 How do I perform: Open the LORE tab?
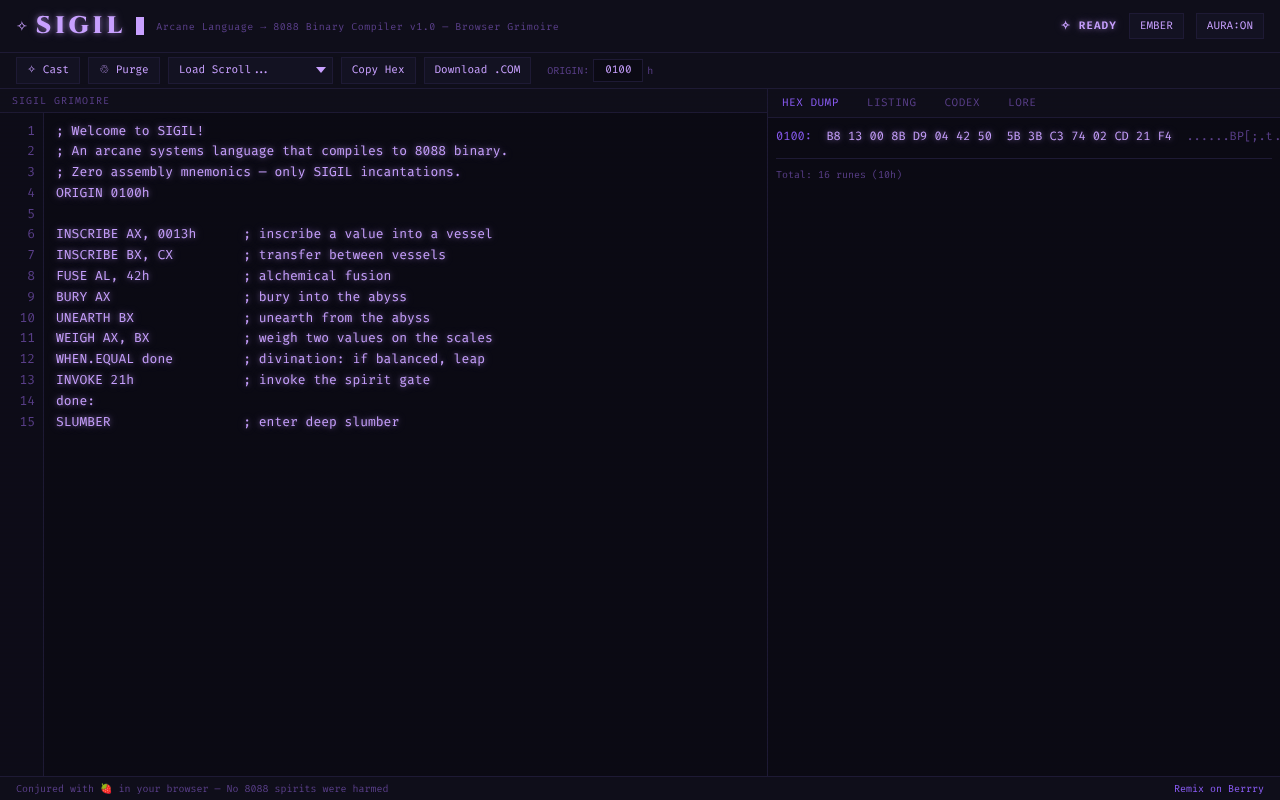pos(1022,103)
